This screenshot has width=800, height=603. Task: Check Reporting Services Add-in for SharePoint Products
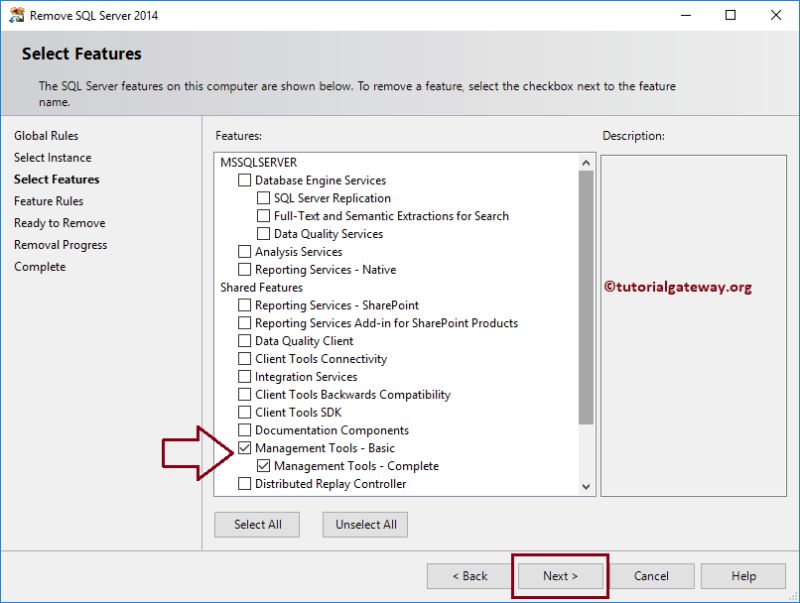[245, 323]
